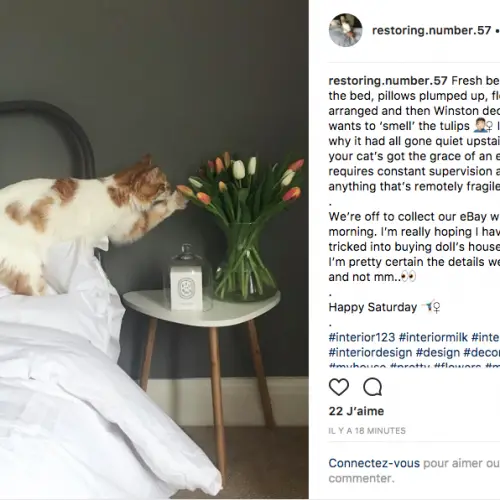Open the #interior123 hashtag
The height and width of the screenshot is (500, 500).
pos(362,337)
